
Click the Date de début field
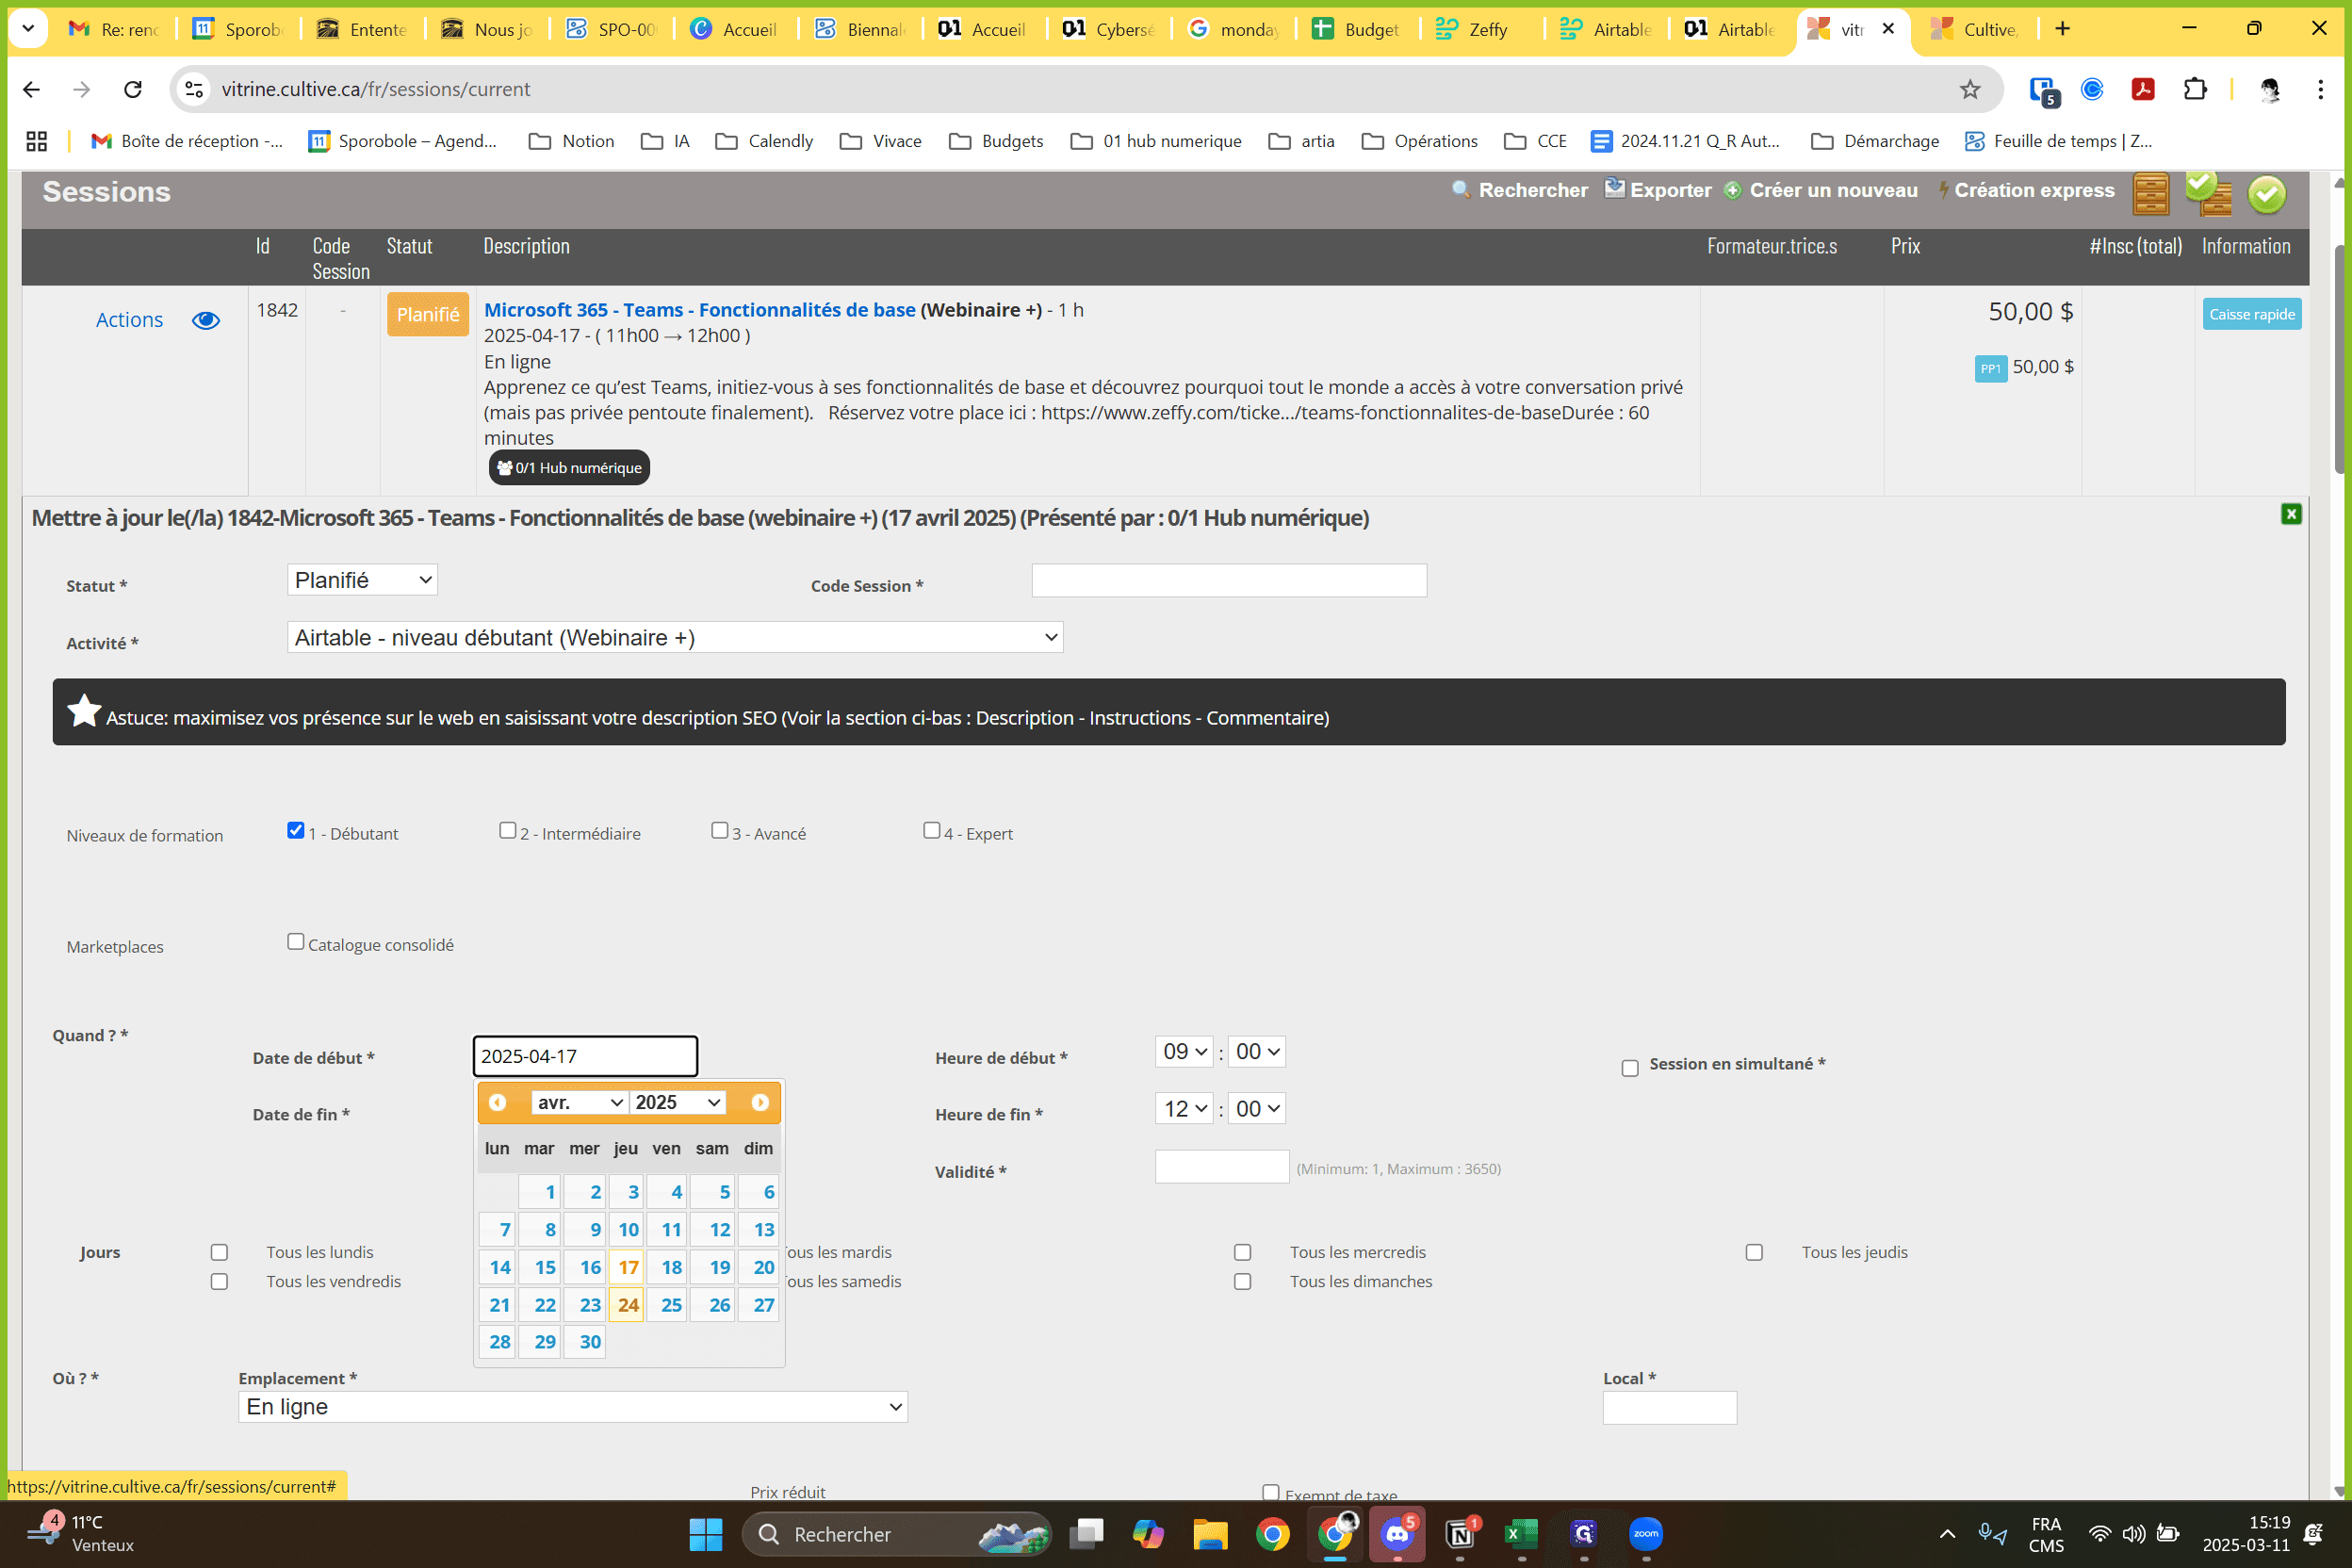click(585, 1056)
